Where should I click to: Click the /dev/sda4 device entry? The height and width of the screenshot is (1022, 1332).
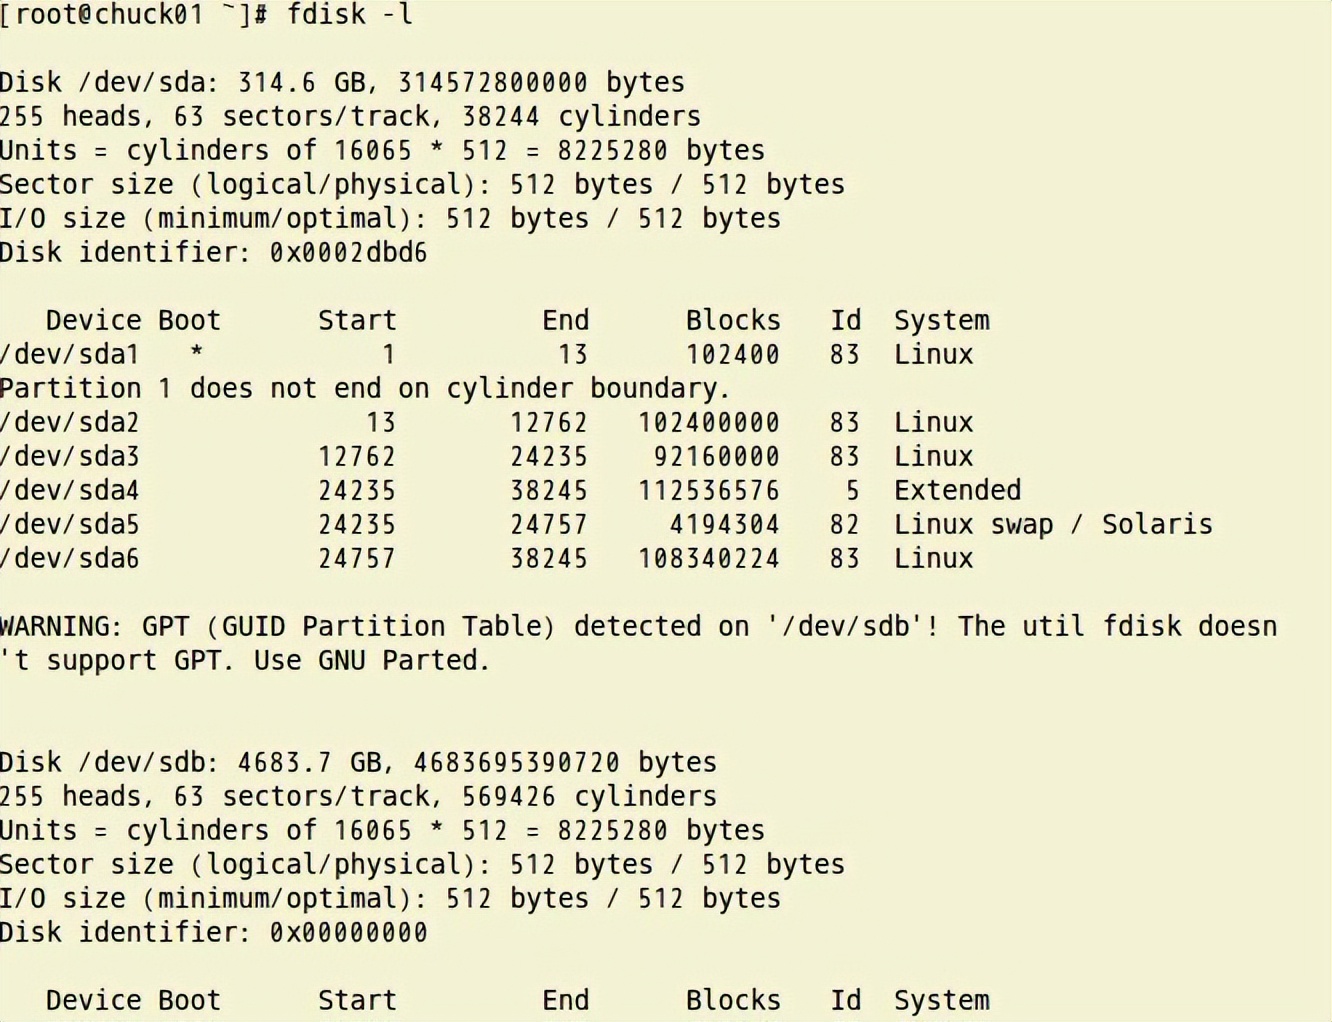point(70,490)
